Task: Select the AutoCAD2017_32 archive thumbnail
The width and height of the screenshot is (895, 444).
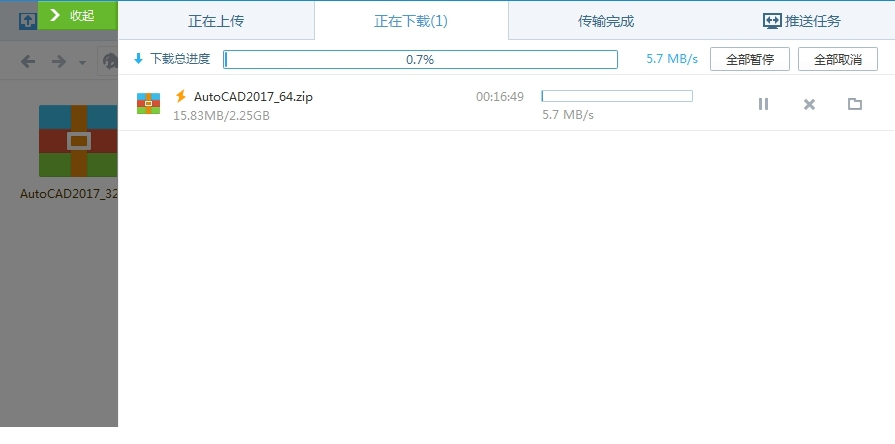Action: (78, 141)
